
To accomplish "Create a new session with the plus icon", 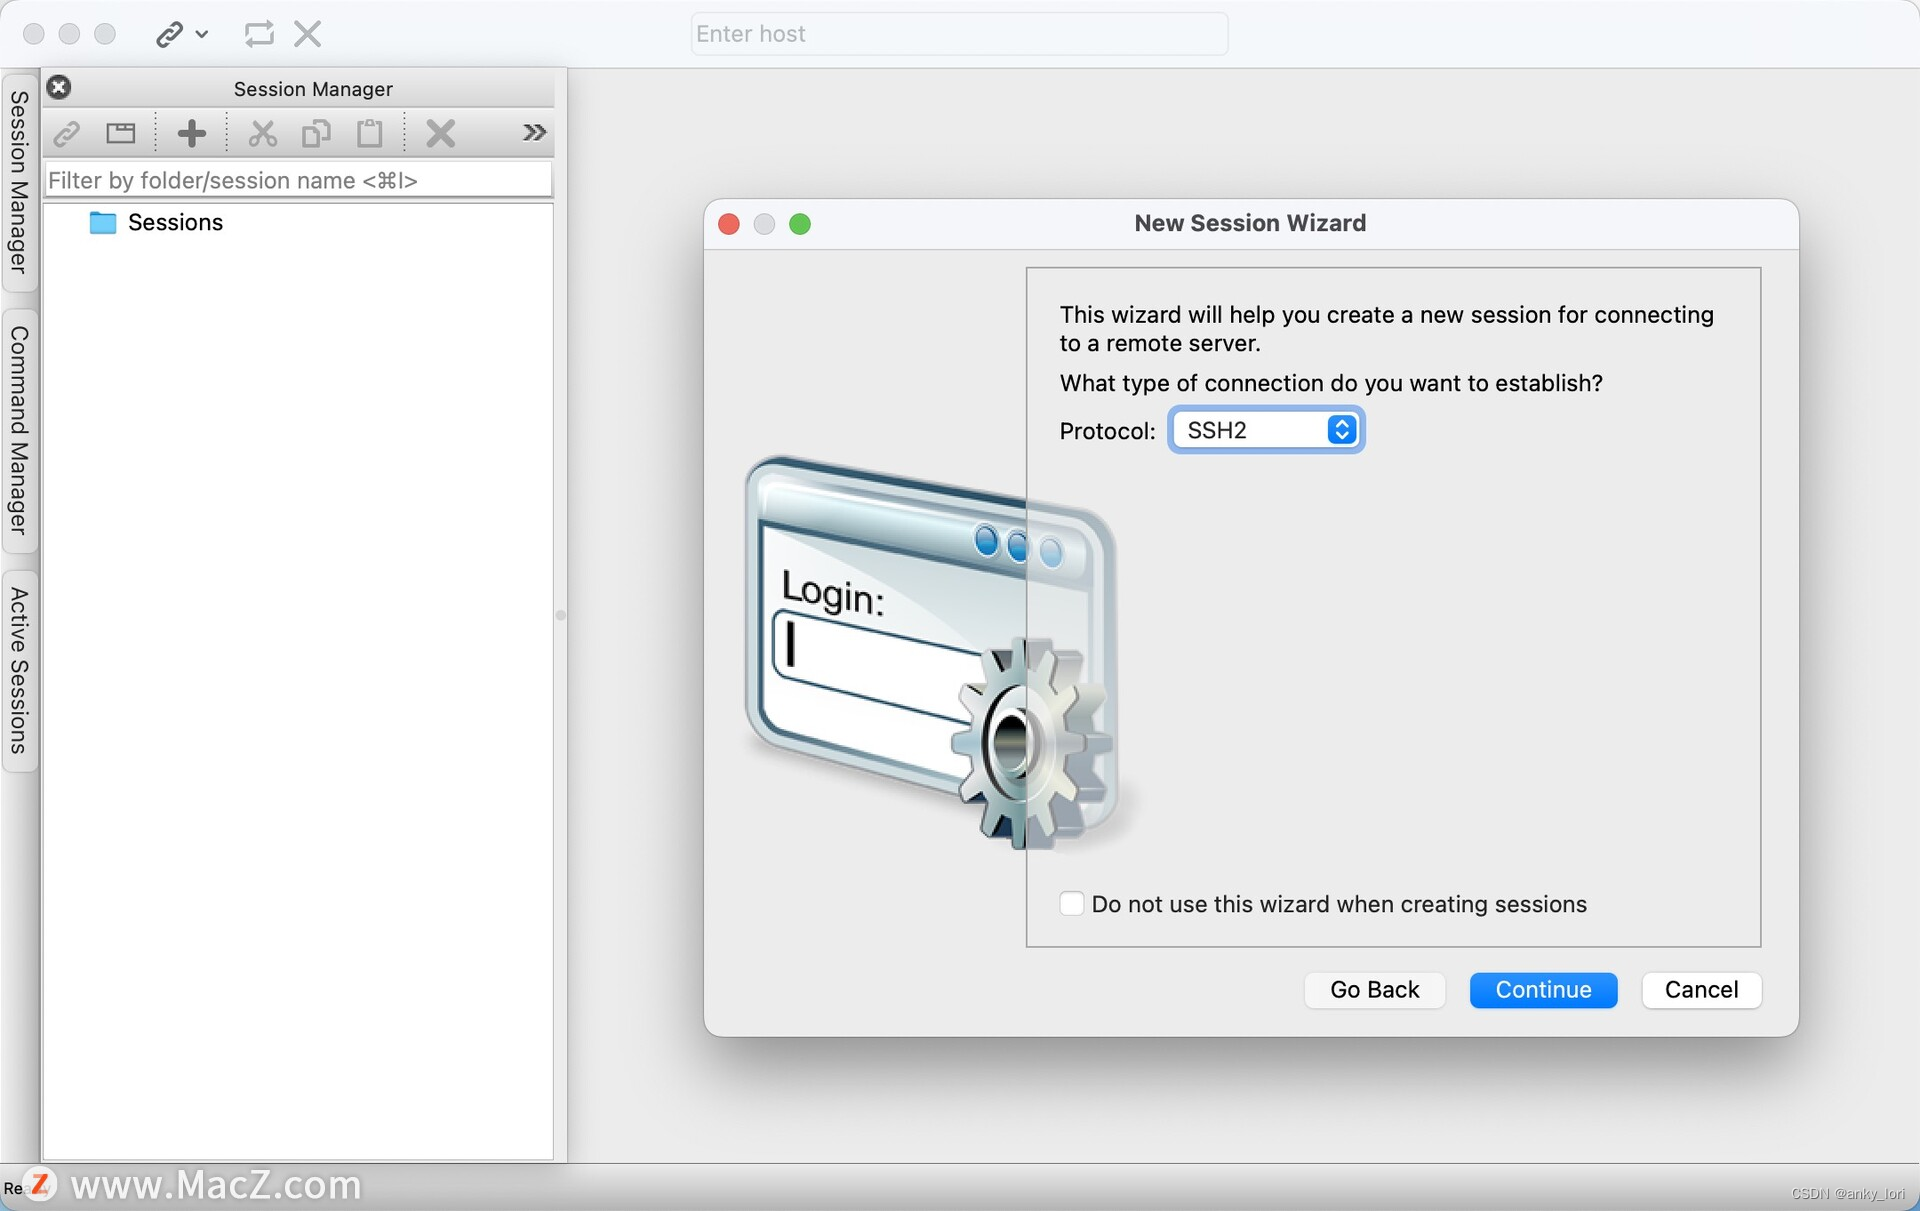I will tap(191, 133).
